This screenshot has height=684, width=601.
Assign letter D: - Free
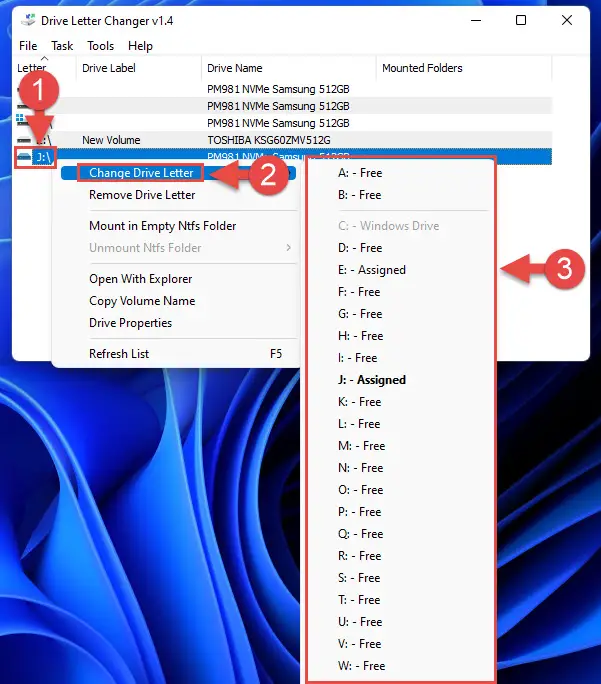coord(360,248)
